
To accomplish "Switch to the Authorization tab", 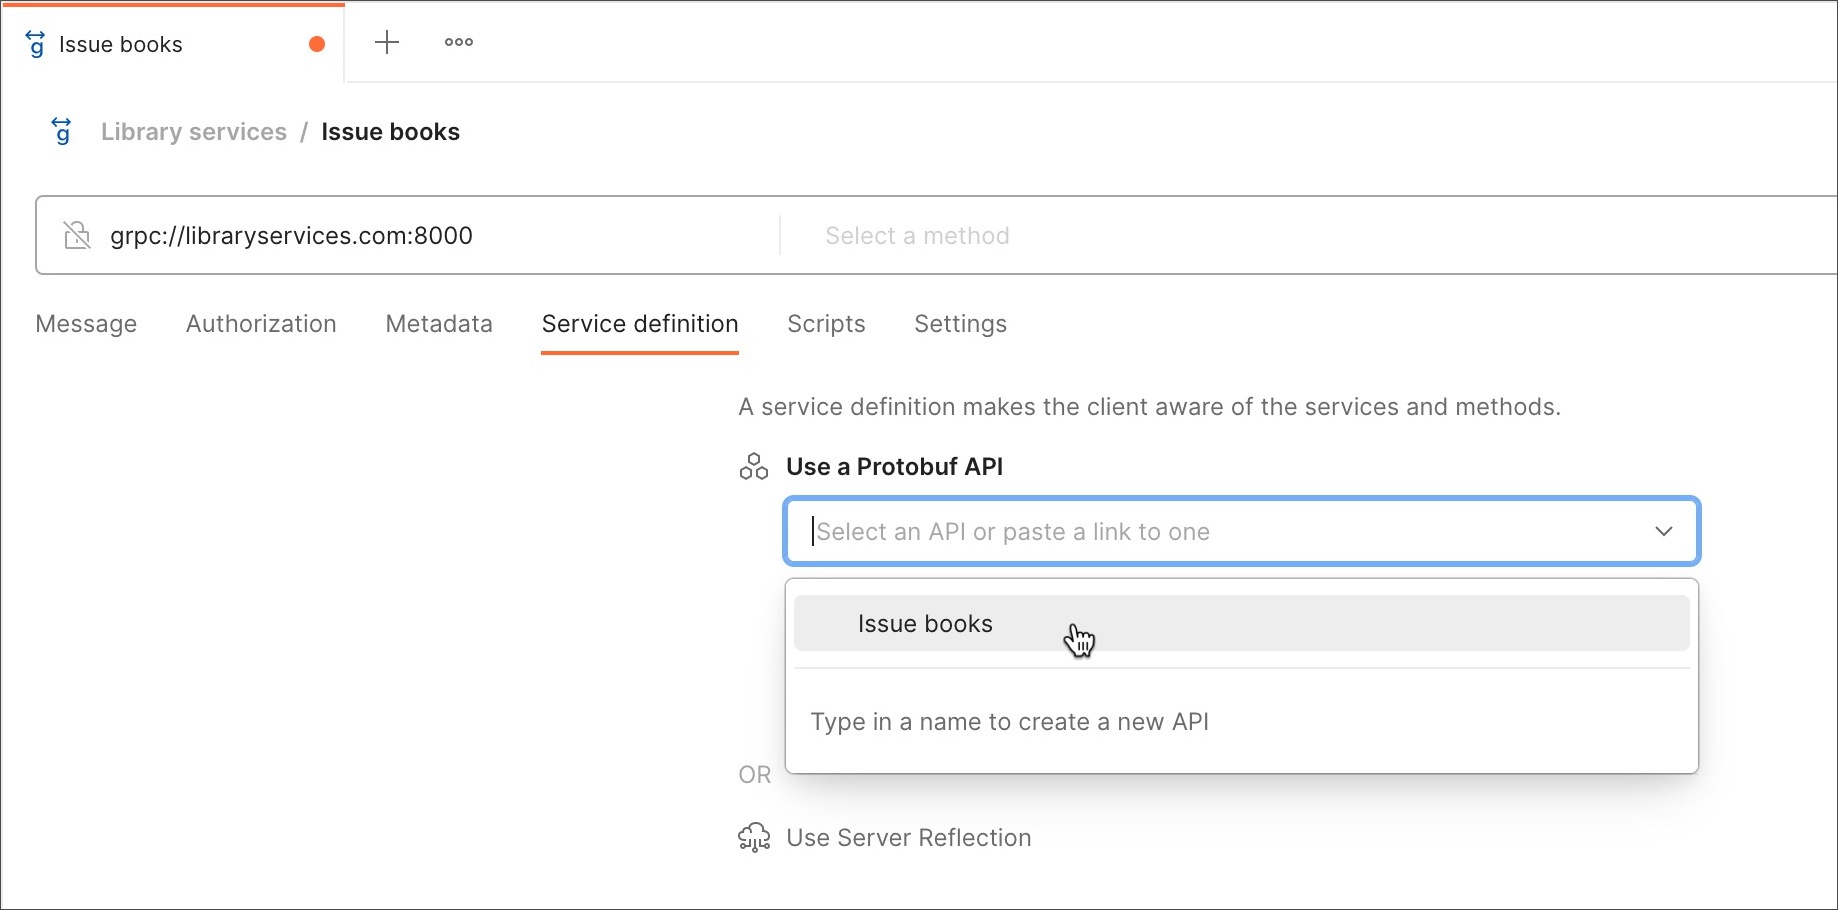I will 261,324.
